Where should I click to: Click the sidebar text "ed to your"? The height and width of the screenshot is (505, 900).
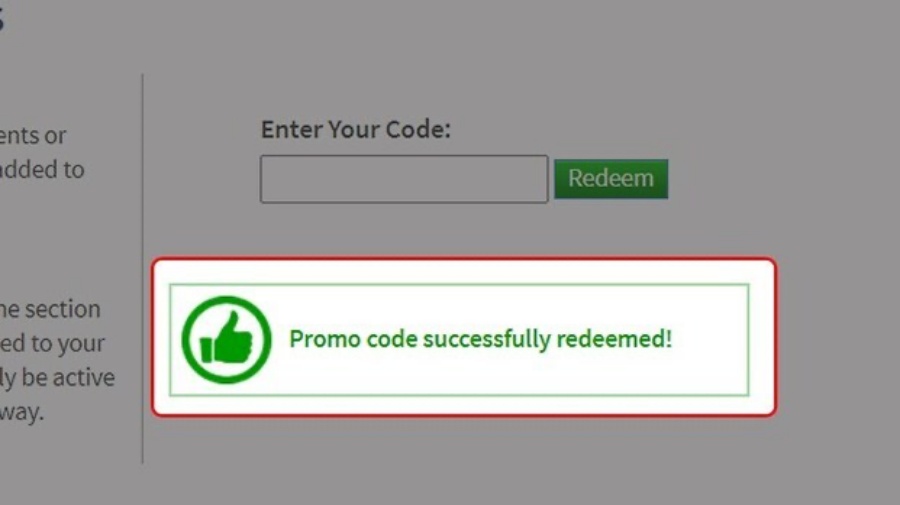pos(52,343)
